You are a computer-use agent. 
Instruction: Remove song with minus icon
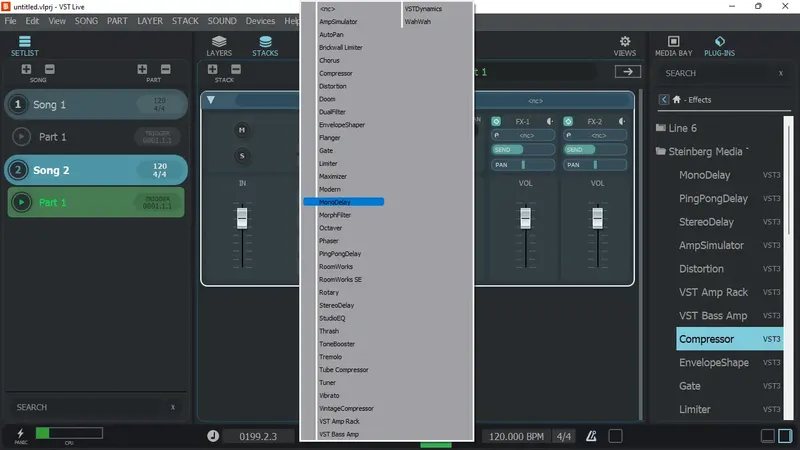point(49,69)
